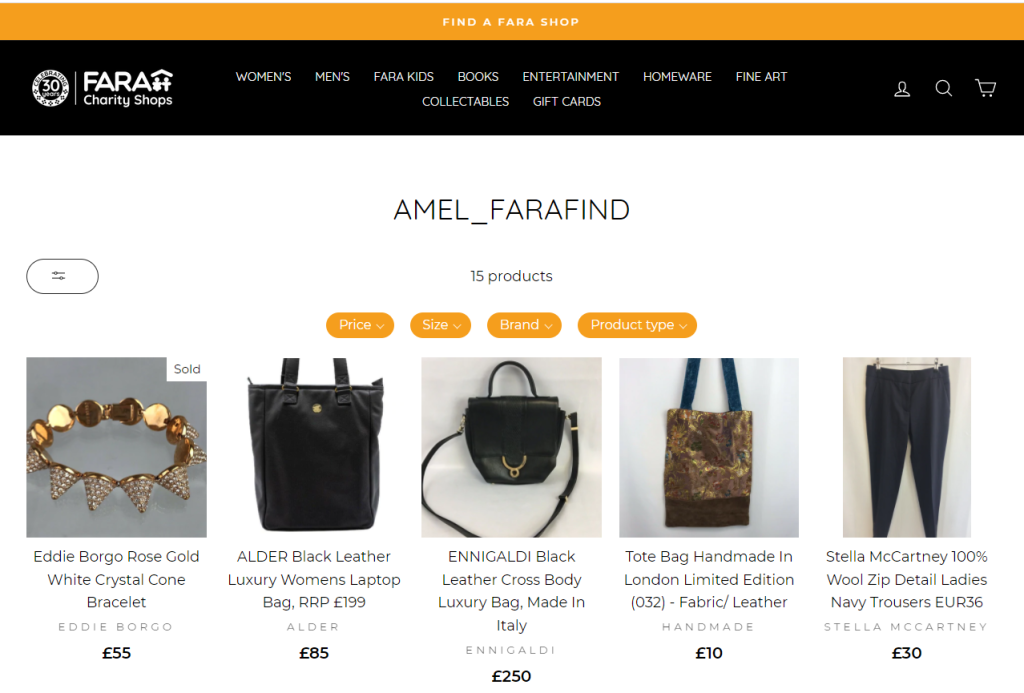This screenshot has height=693, width=1024.
Task: Click the Gift Cards menu link
Action: point(567,101)
